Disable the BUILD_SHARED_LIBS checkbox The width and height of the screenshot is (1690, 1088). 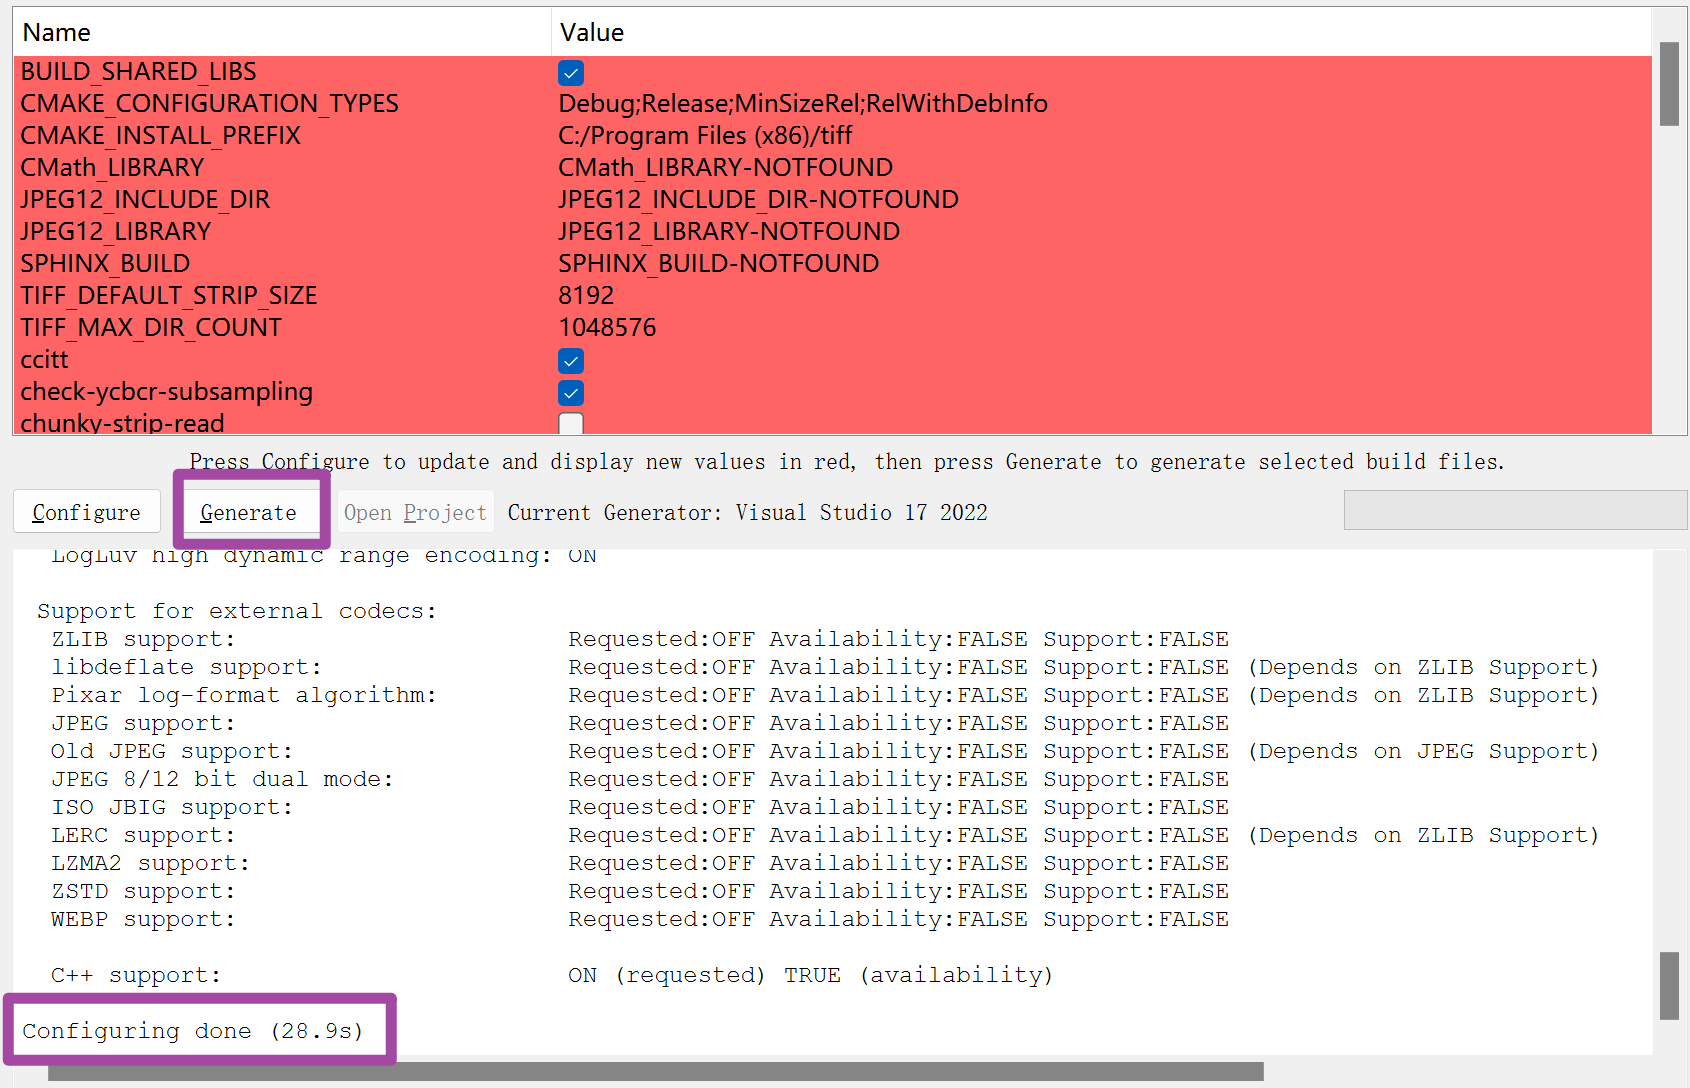[x=570, y=72]
